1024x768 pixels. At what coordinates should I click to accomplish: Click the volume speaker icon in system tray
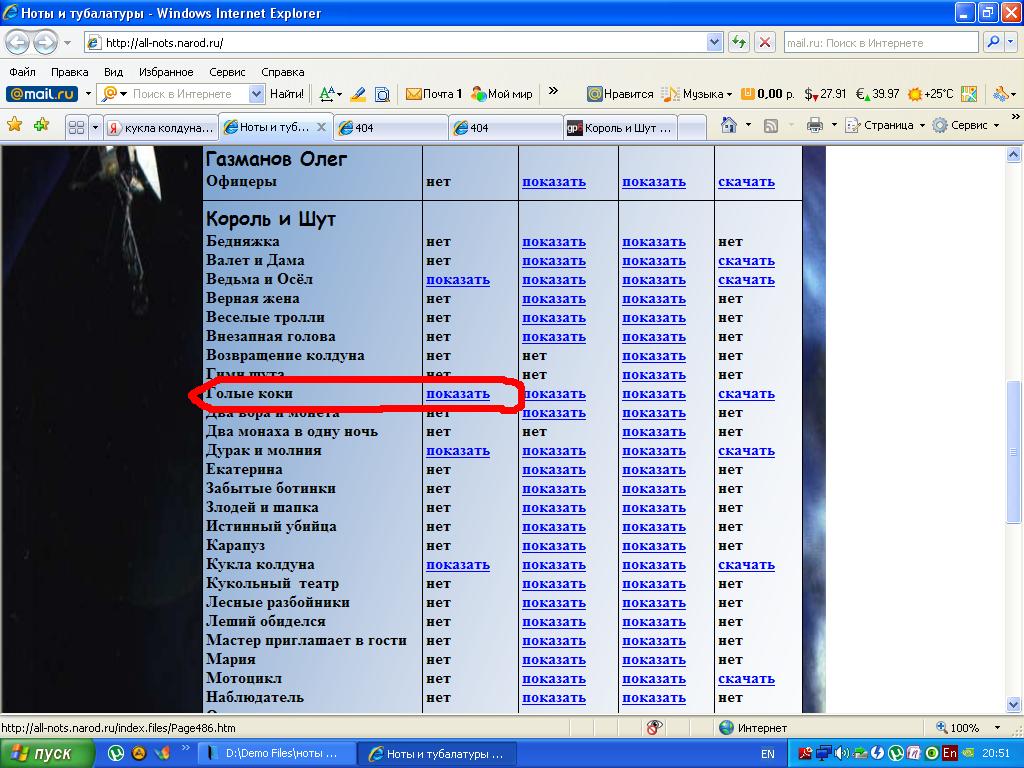[x=842, y=754]
